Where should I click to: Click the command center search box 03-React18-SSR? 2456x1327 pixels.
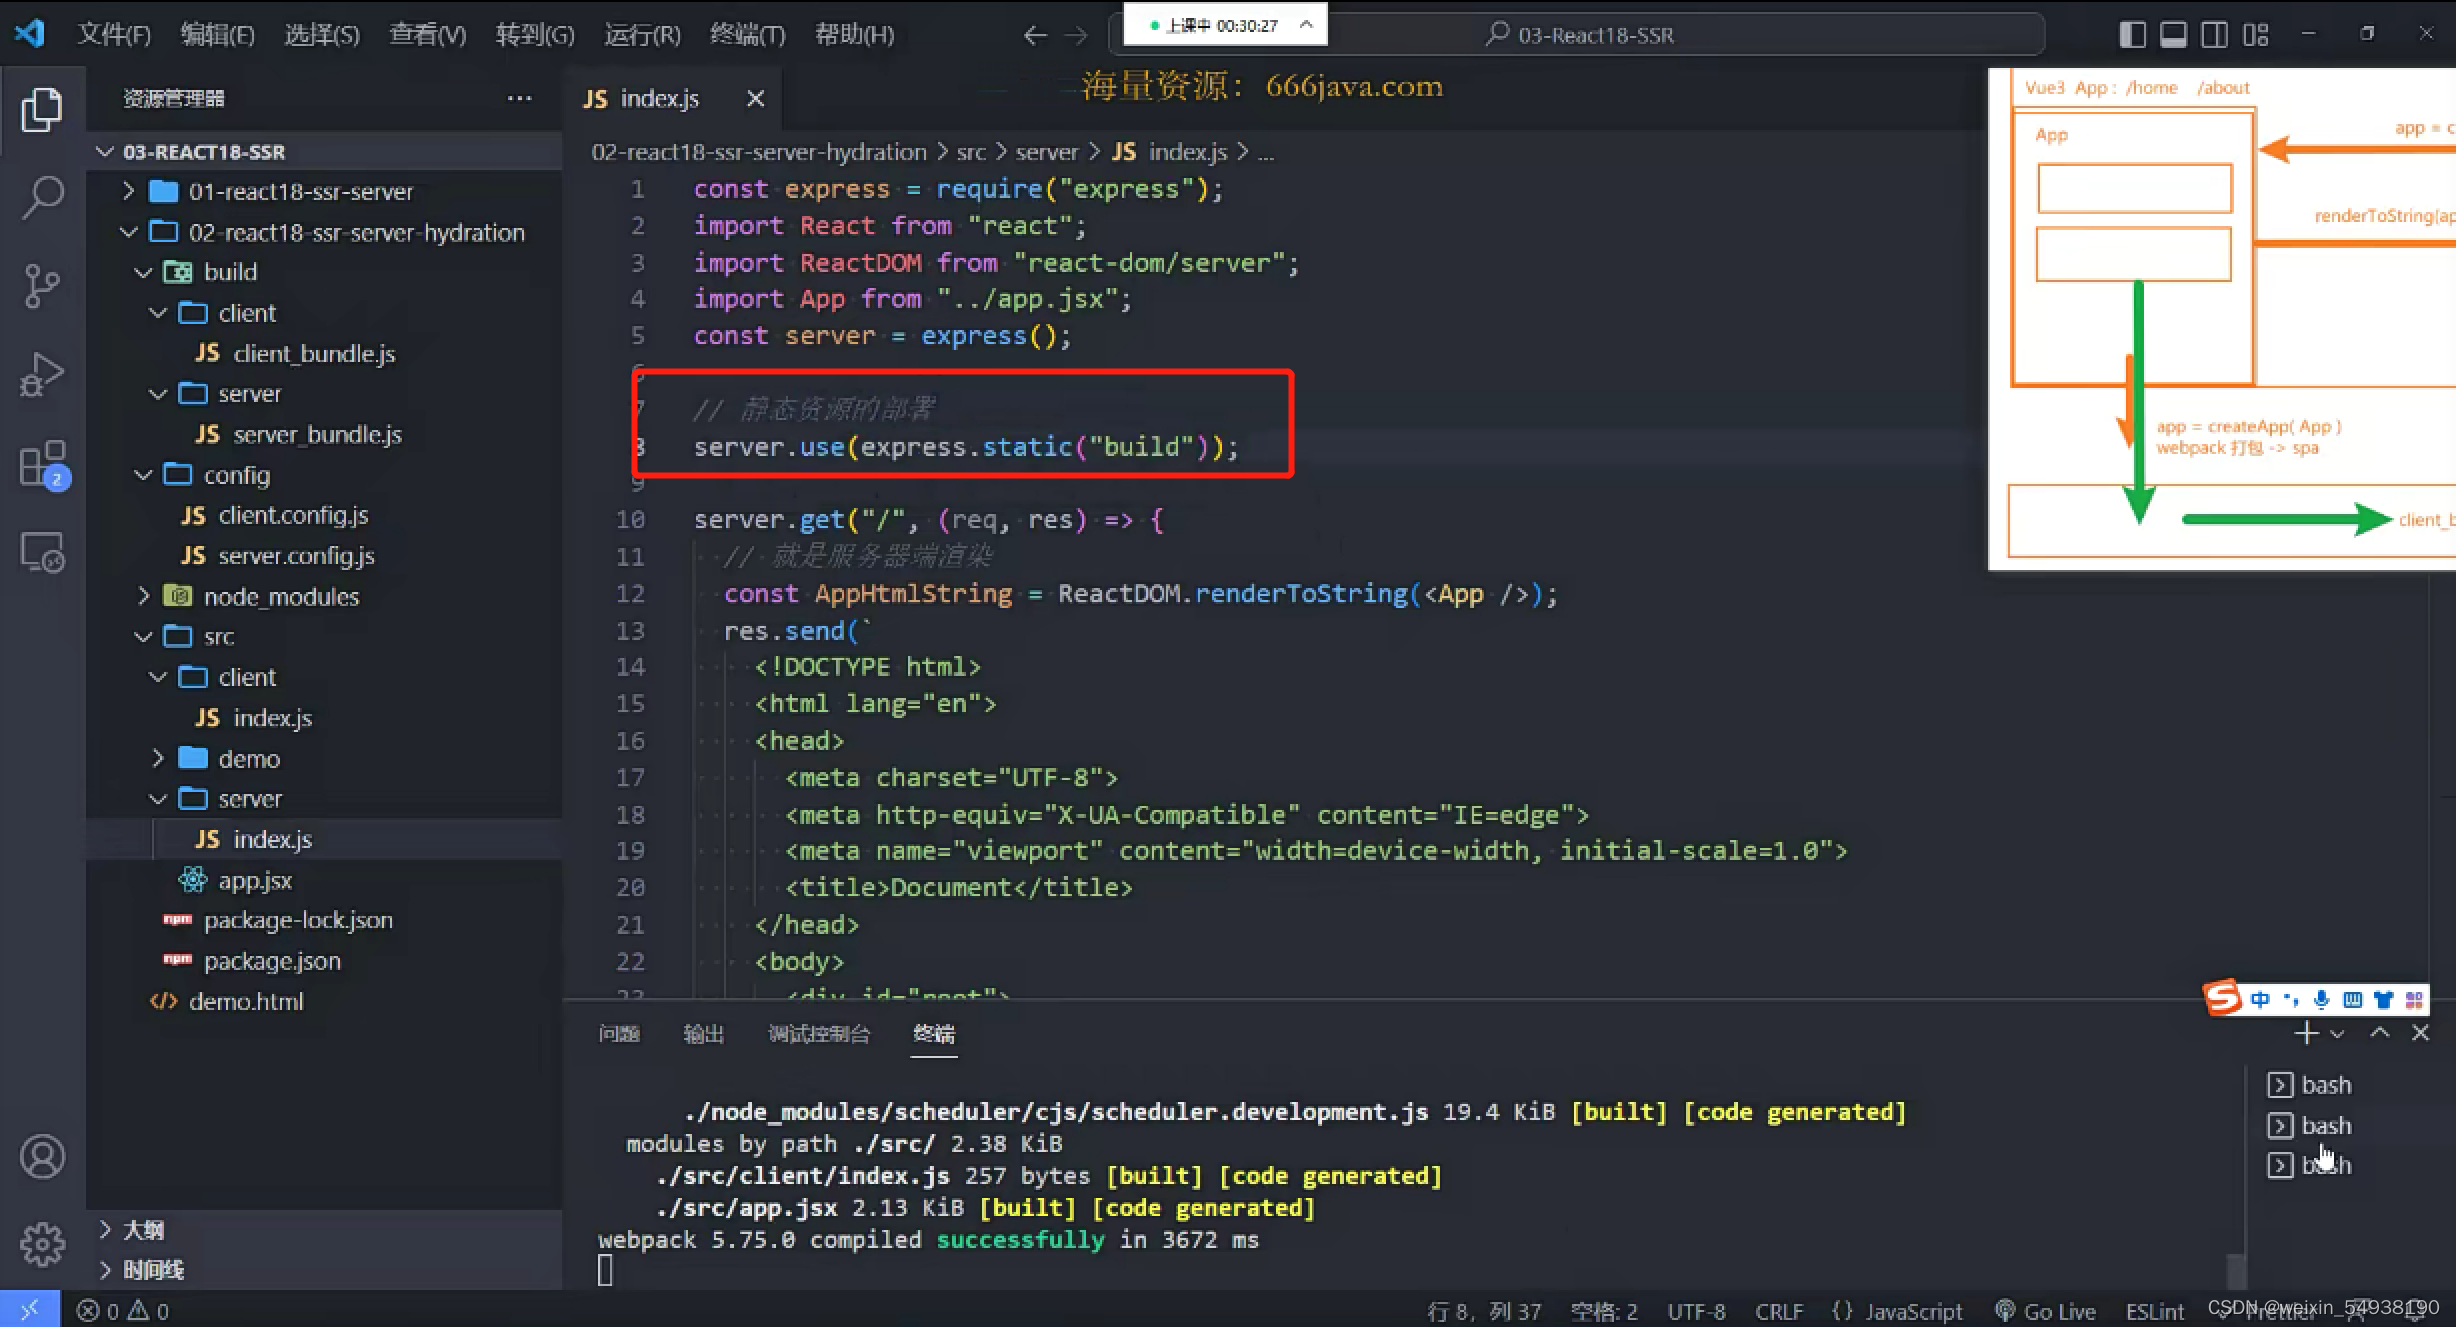1577,35
